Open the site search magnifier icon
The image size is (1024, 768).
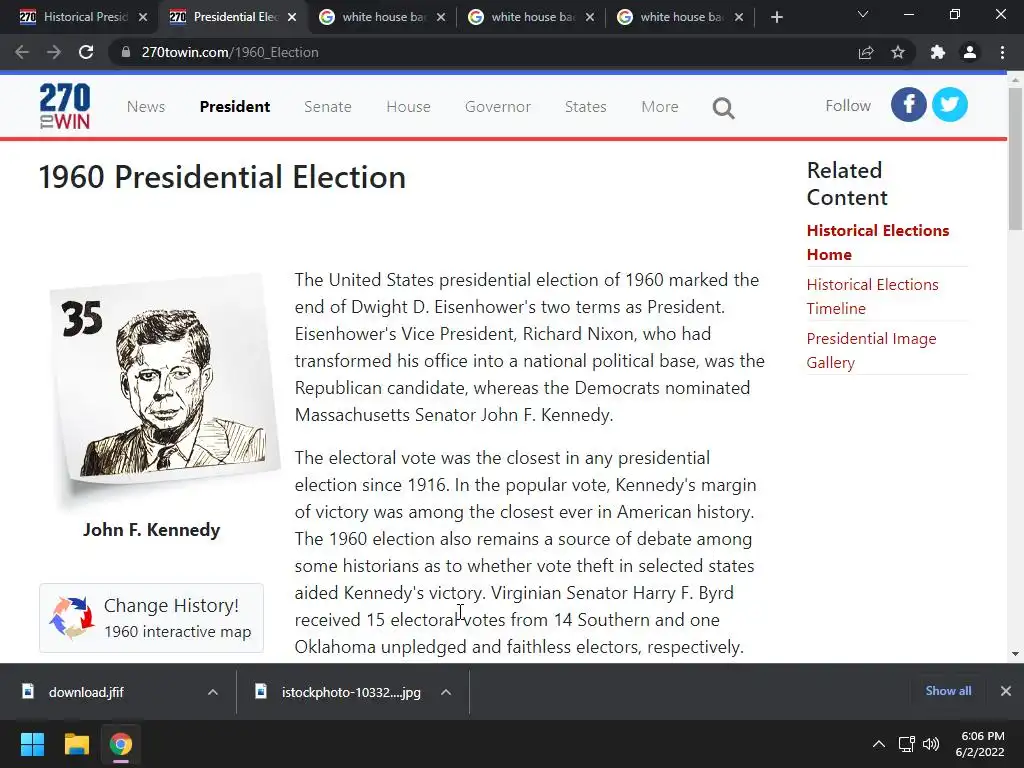(x=723, y=108)
